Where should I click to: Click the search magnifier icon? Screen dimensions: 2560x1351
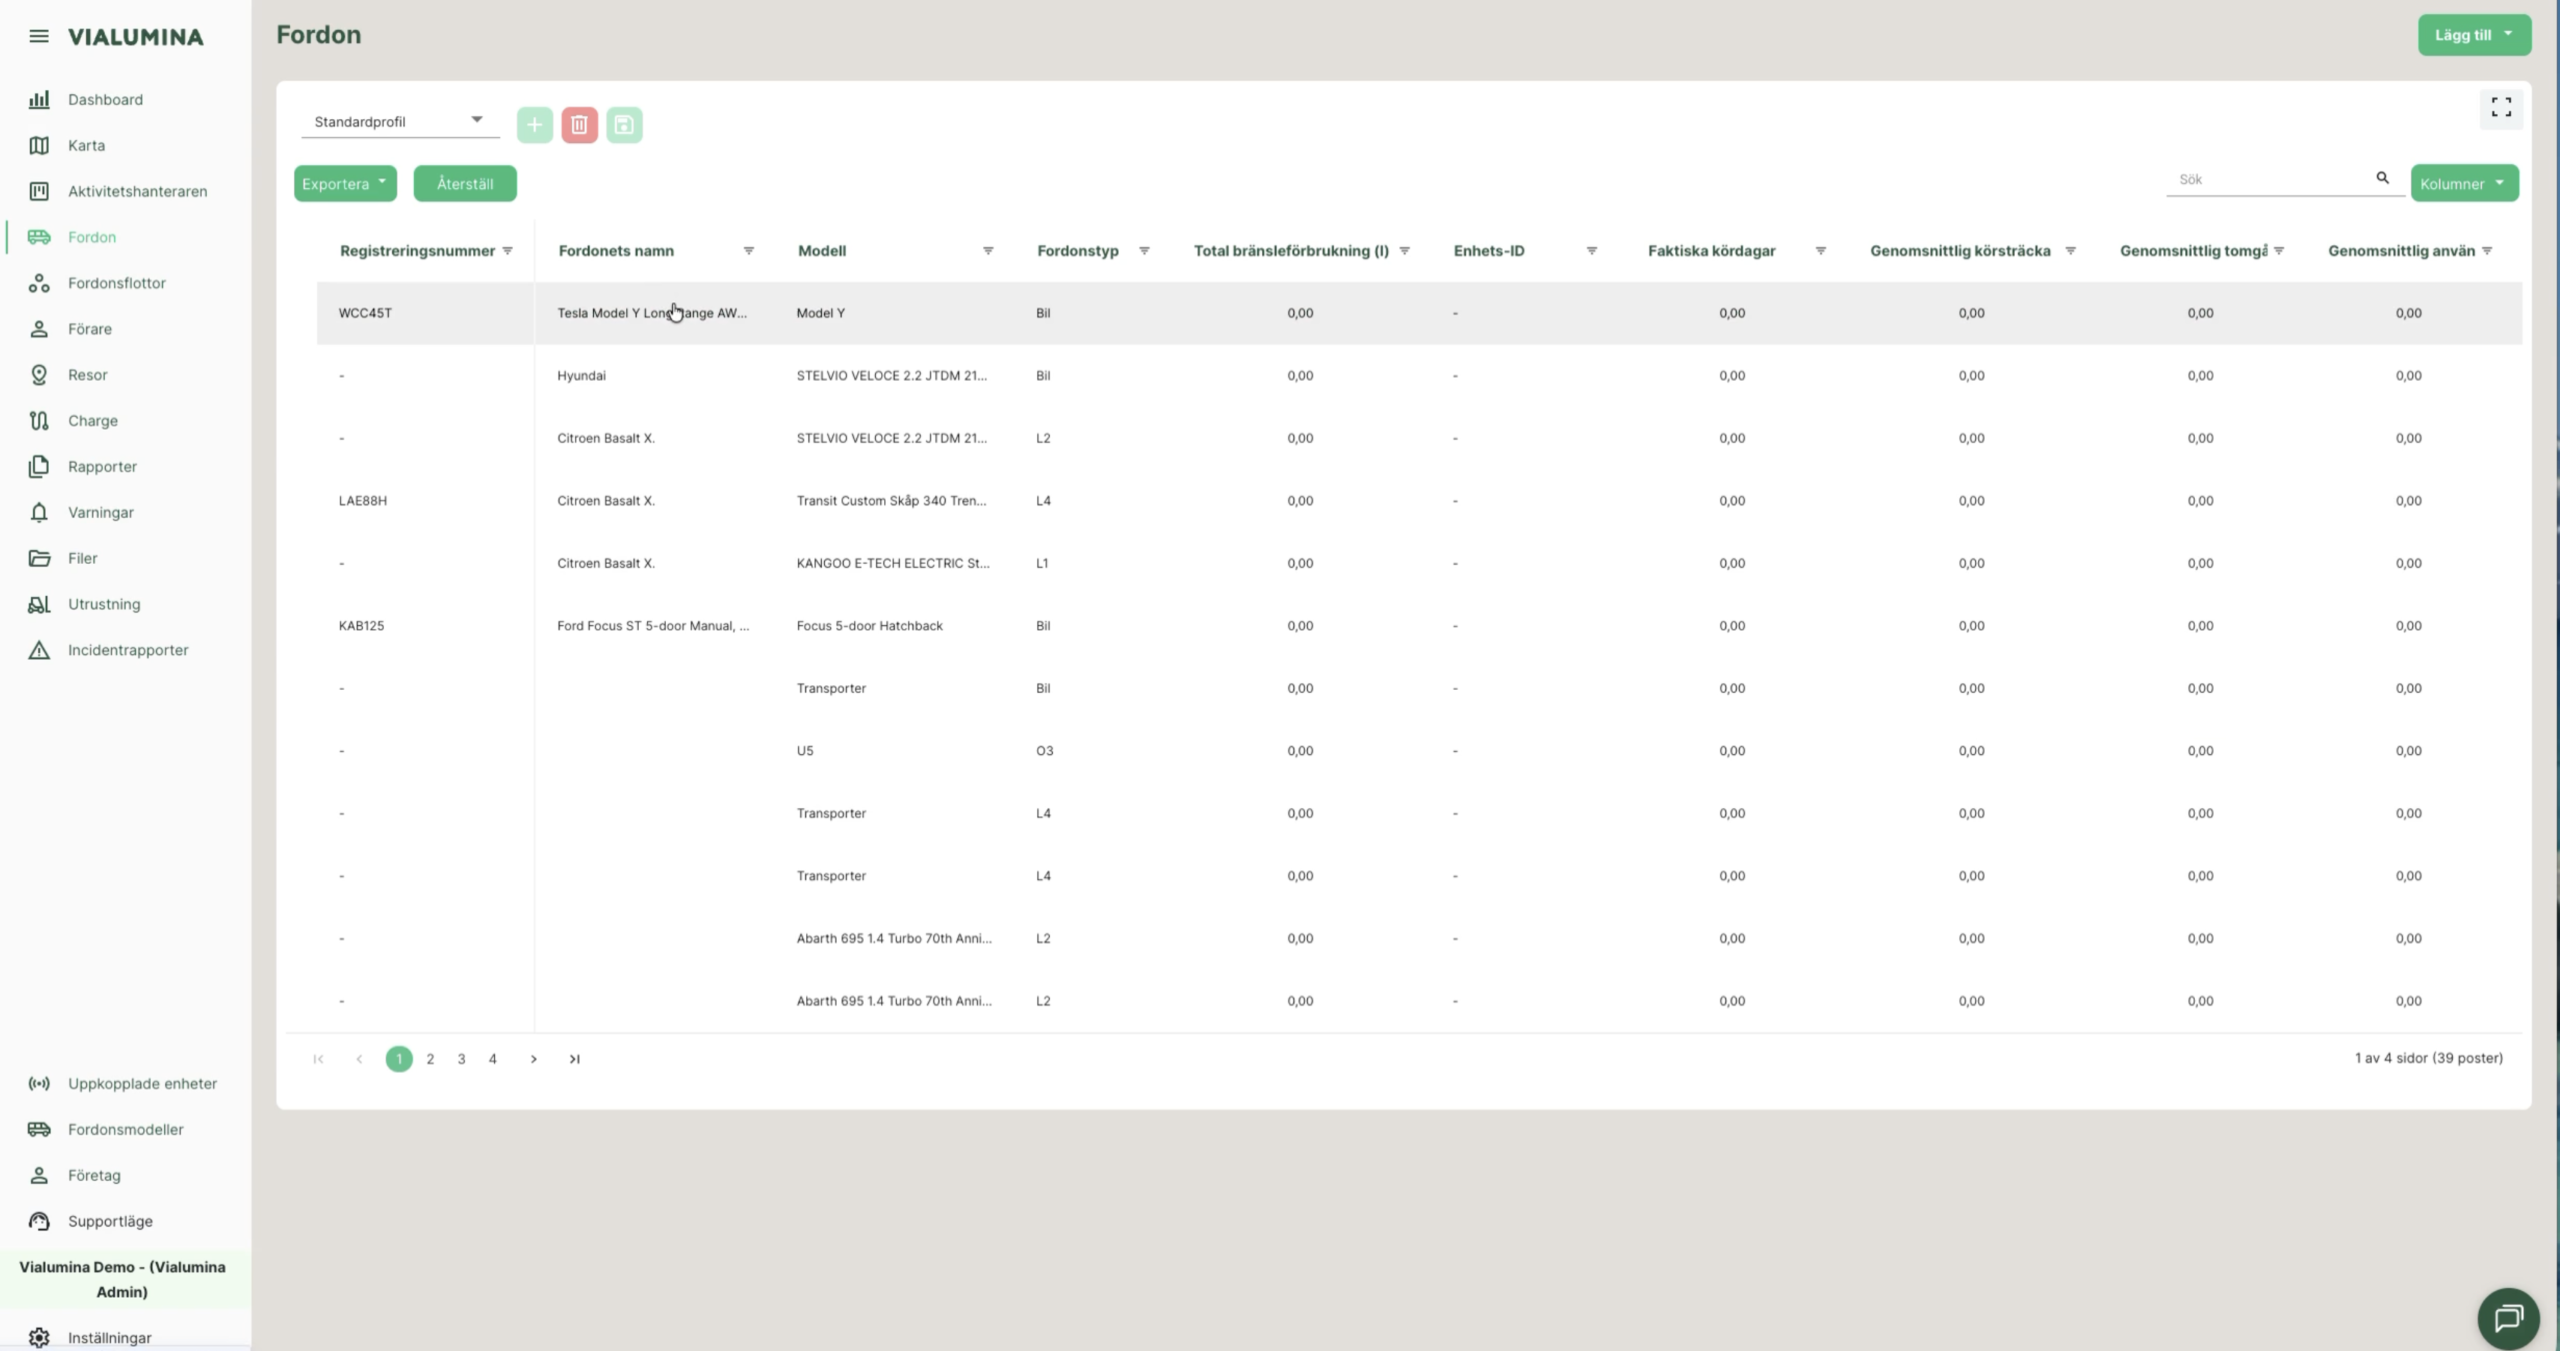point(2383,178)
